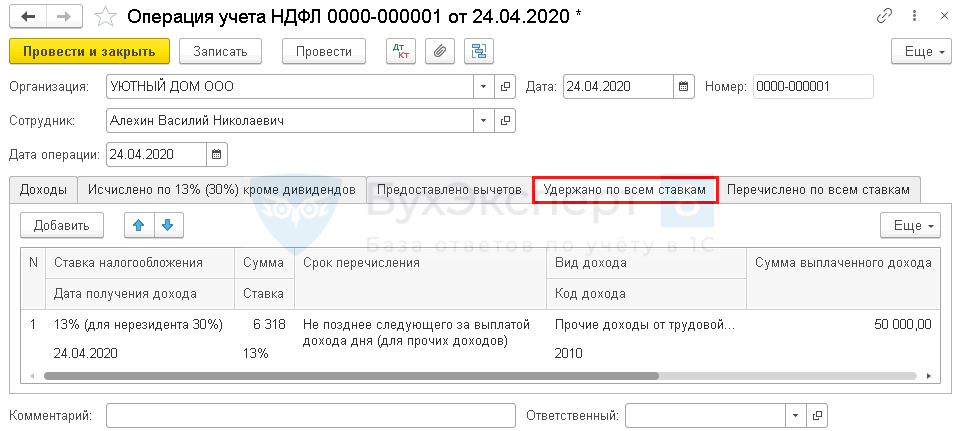Expand the Организация dropdown list

483,86
